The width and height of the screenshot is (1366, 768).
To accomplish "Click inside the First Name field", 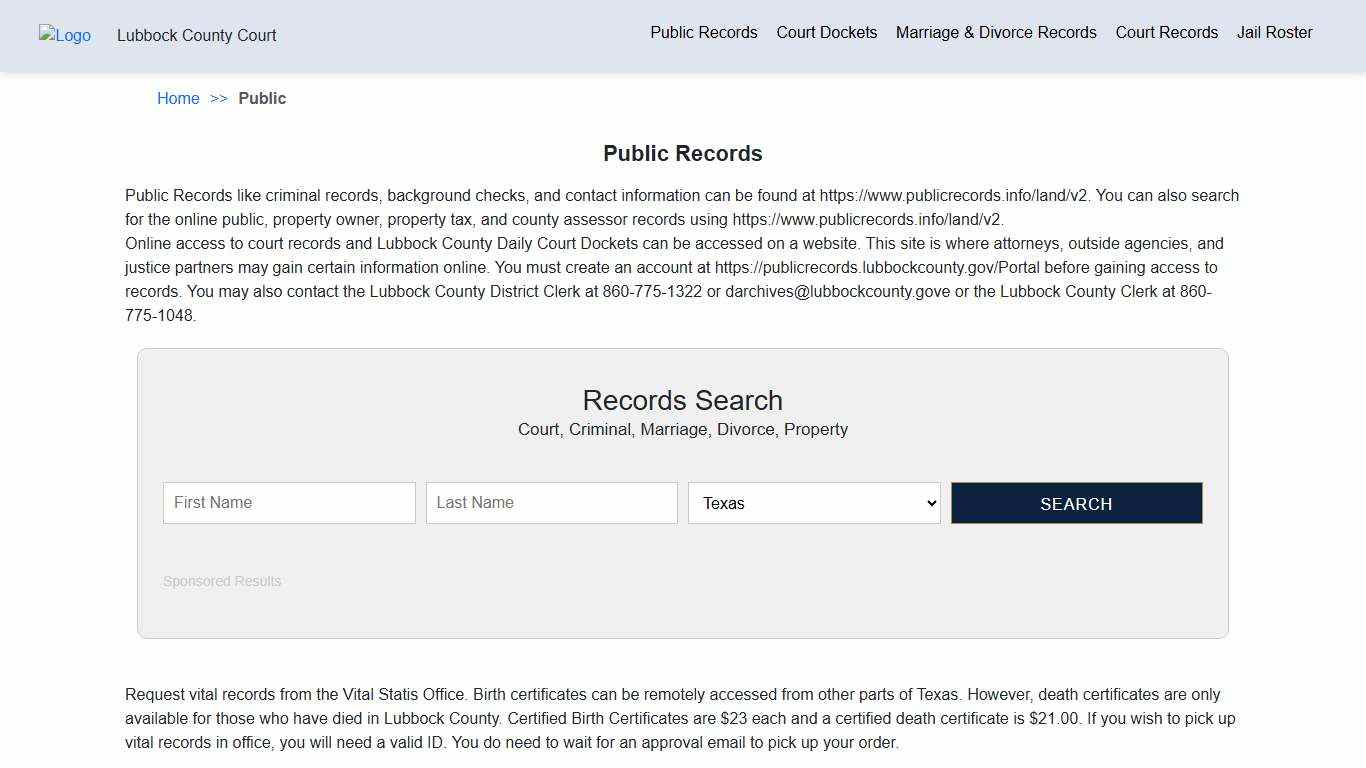I will pos(289,503).
